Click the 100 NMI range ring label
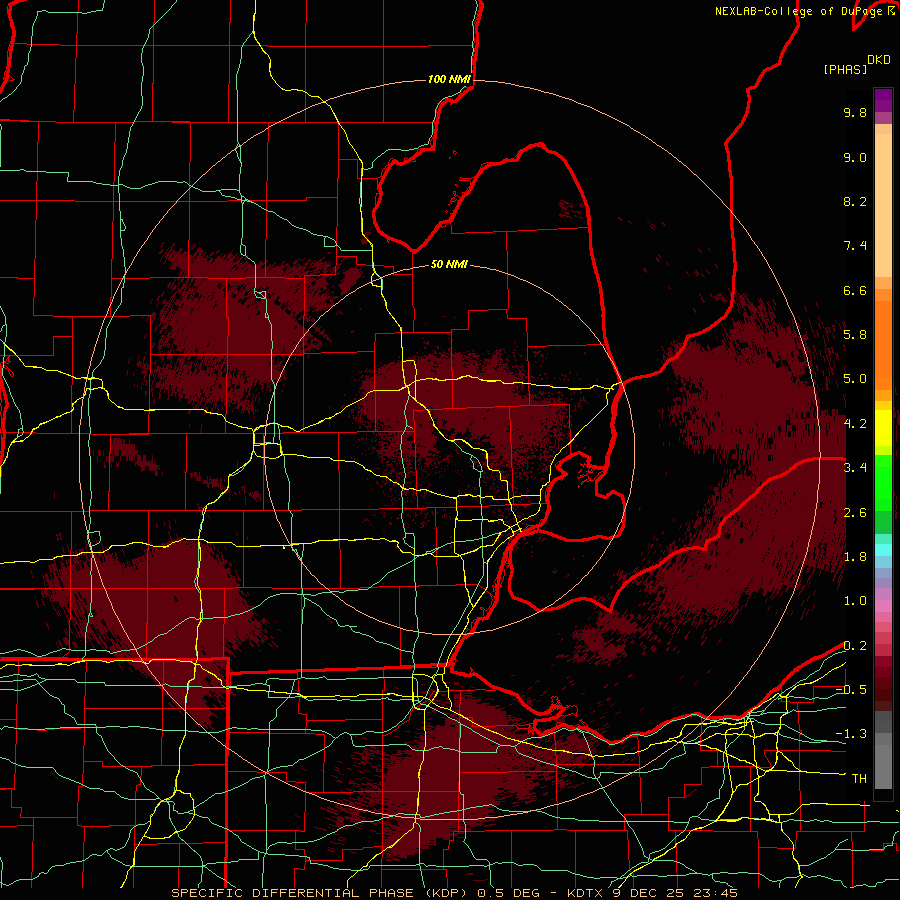 tap(449, 79)
